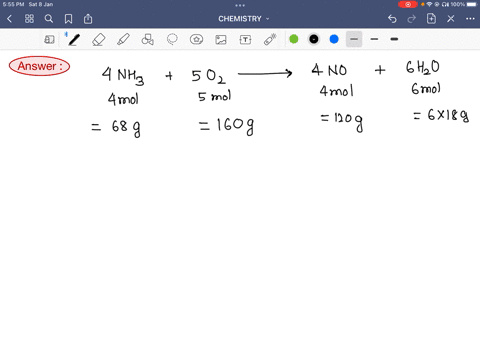Select the Pen tool
Screen dimensions: 480x360
coord(74,40)
